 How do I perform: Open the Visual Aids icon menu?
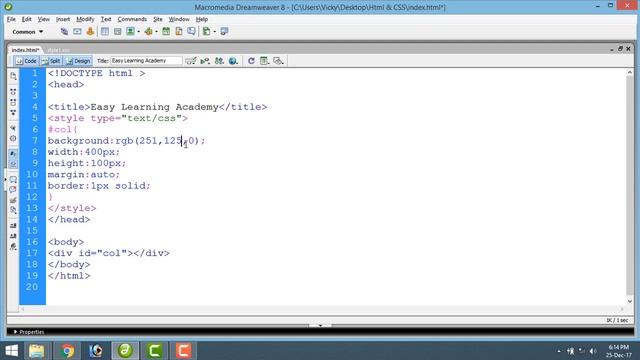[278, 61]
